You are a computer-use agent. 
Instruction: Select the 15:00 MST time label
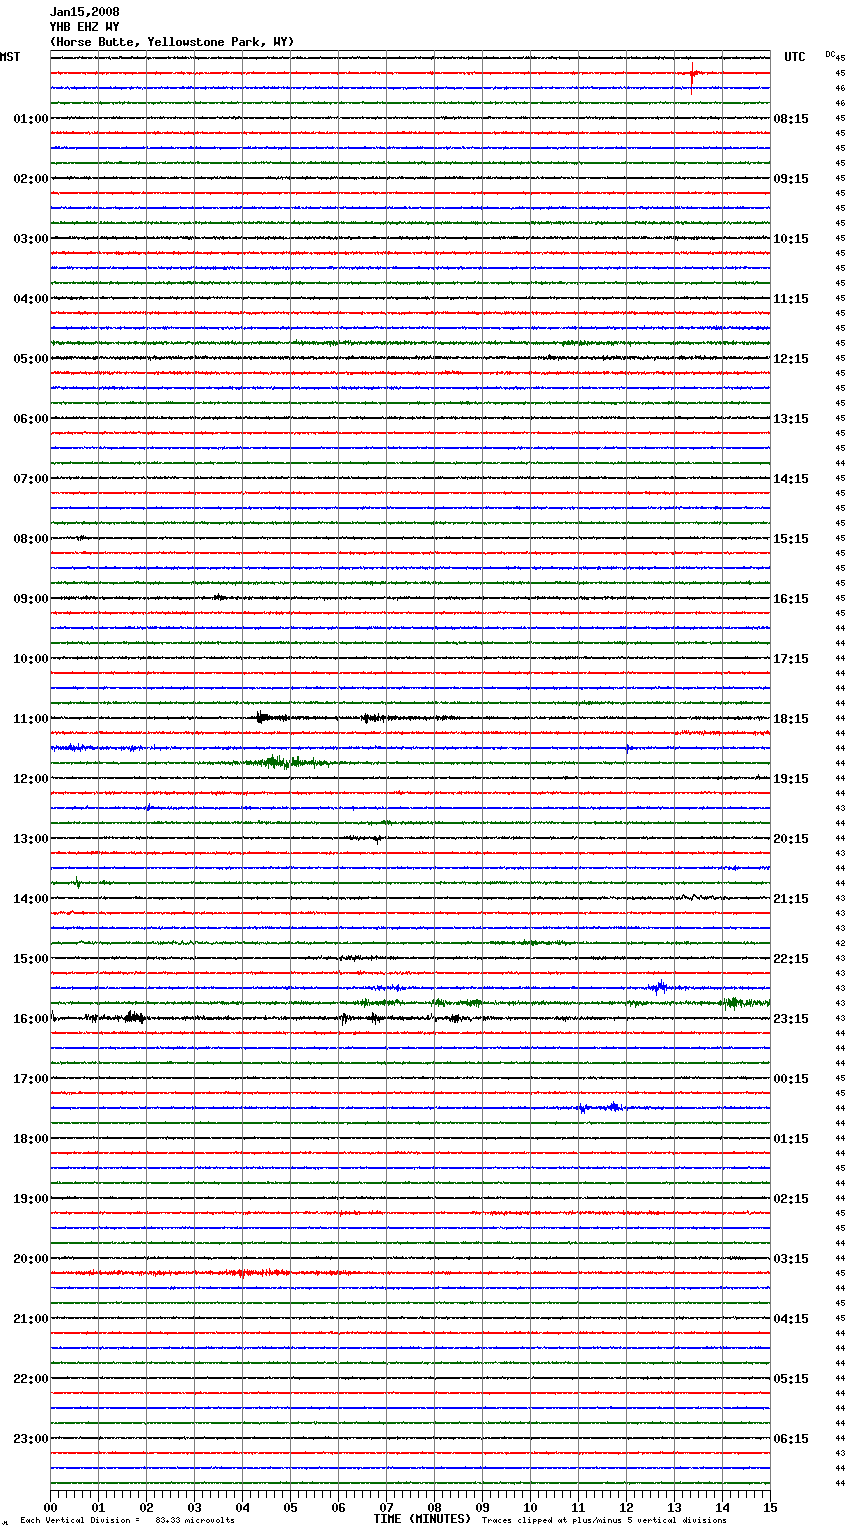click(x=31, y=959)
